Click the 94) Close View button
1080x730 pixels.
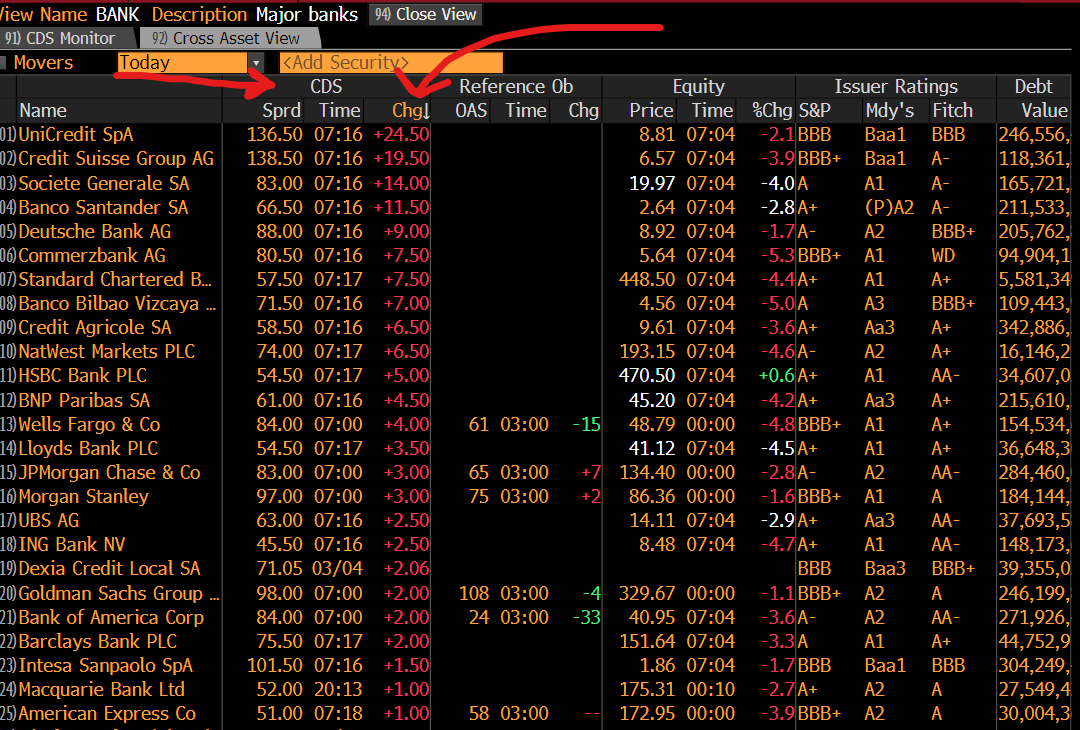[x=424, y=14]
